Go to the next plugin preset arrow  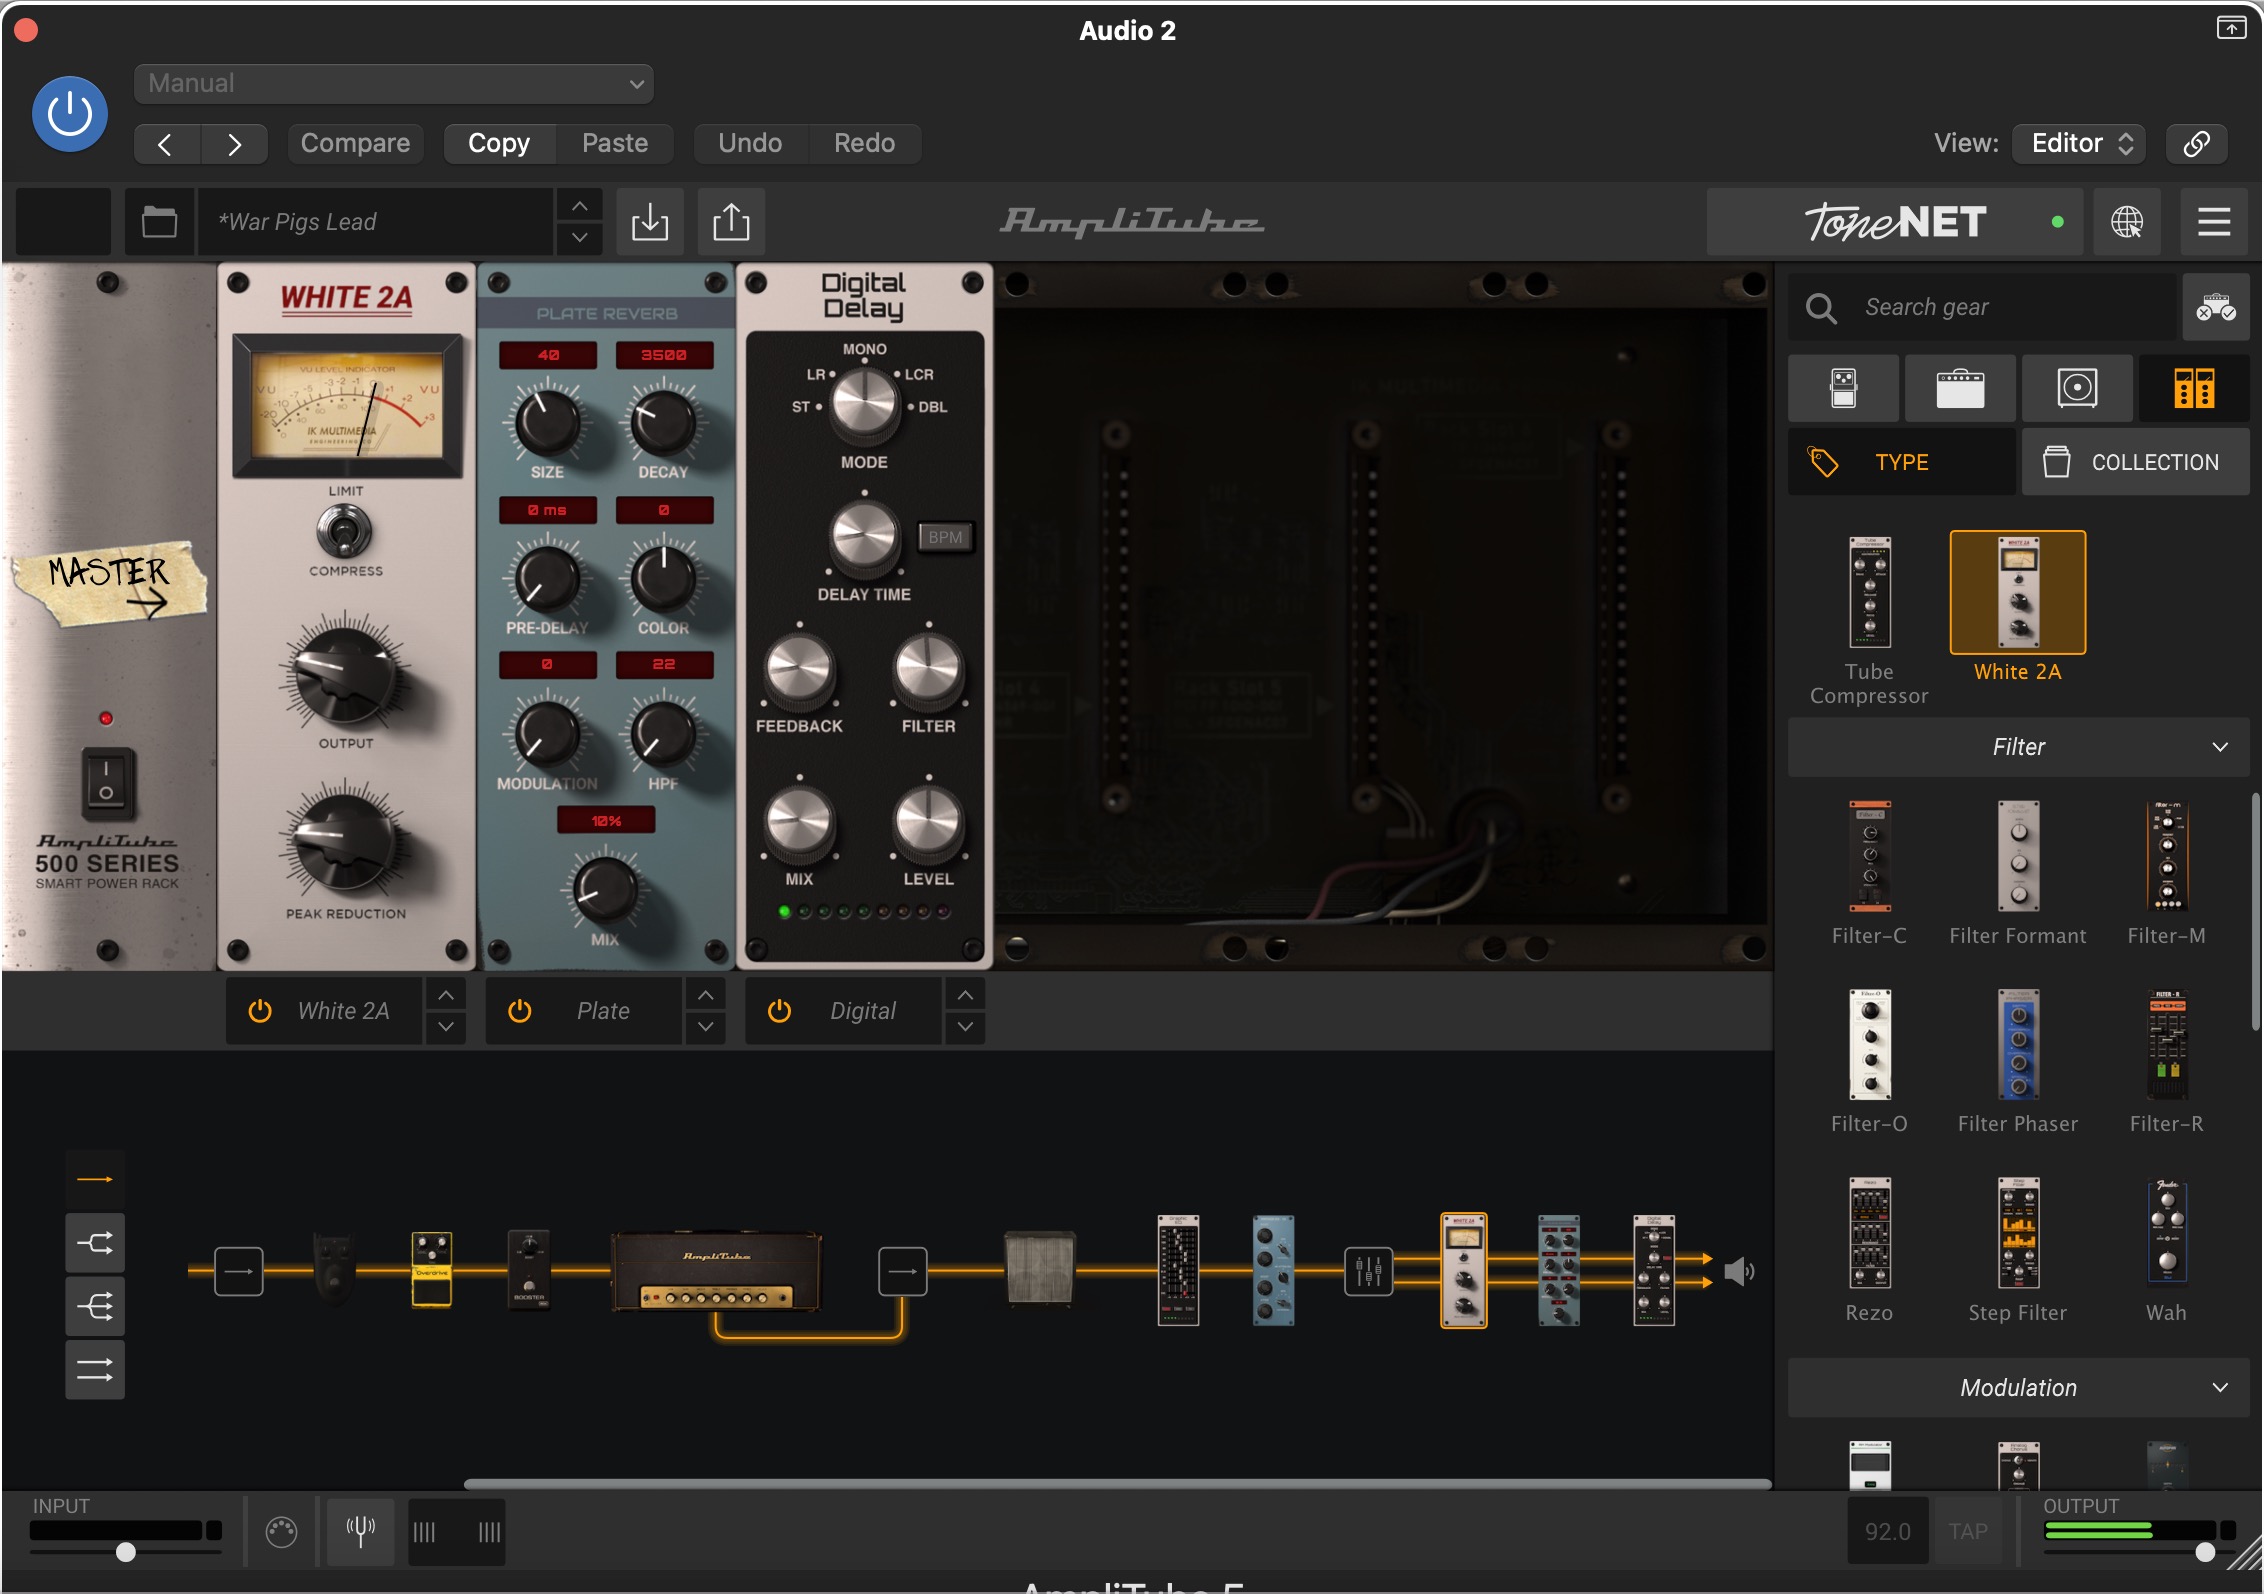tap(234, 144)
